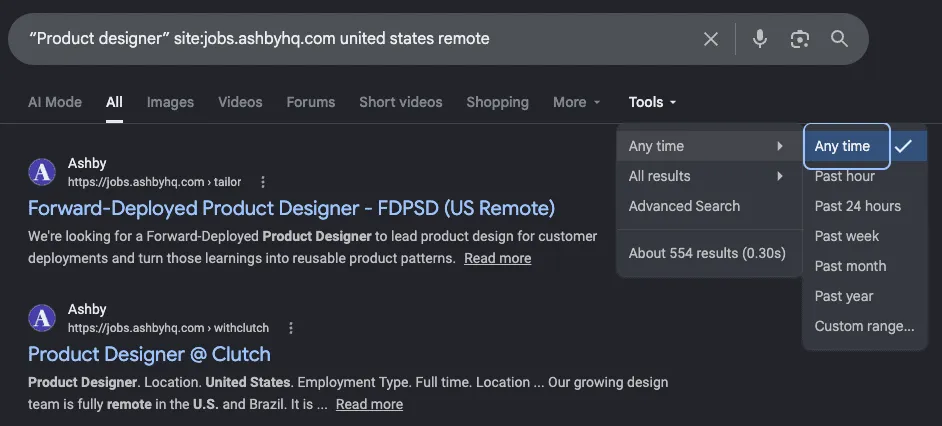
Task: Open search by image via the camera lens icon
Action: 799,39
